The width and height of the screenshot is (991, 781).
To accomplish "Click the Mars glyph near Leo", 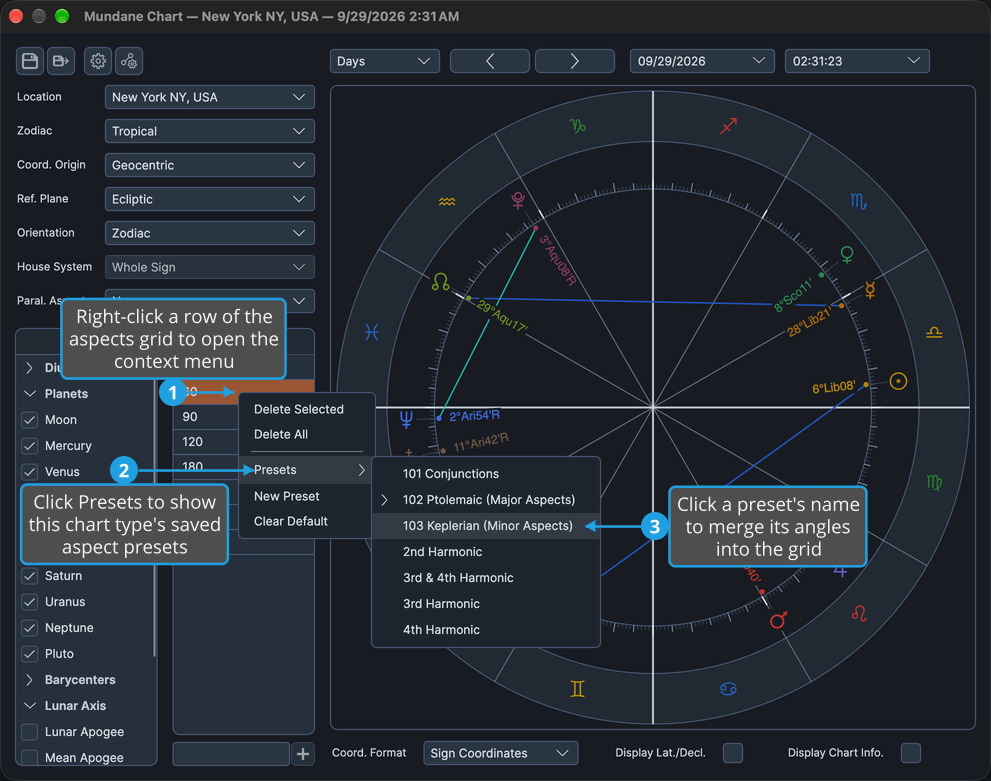I will (778, 620).
